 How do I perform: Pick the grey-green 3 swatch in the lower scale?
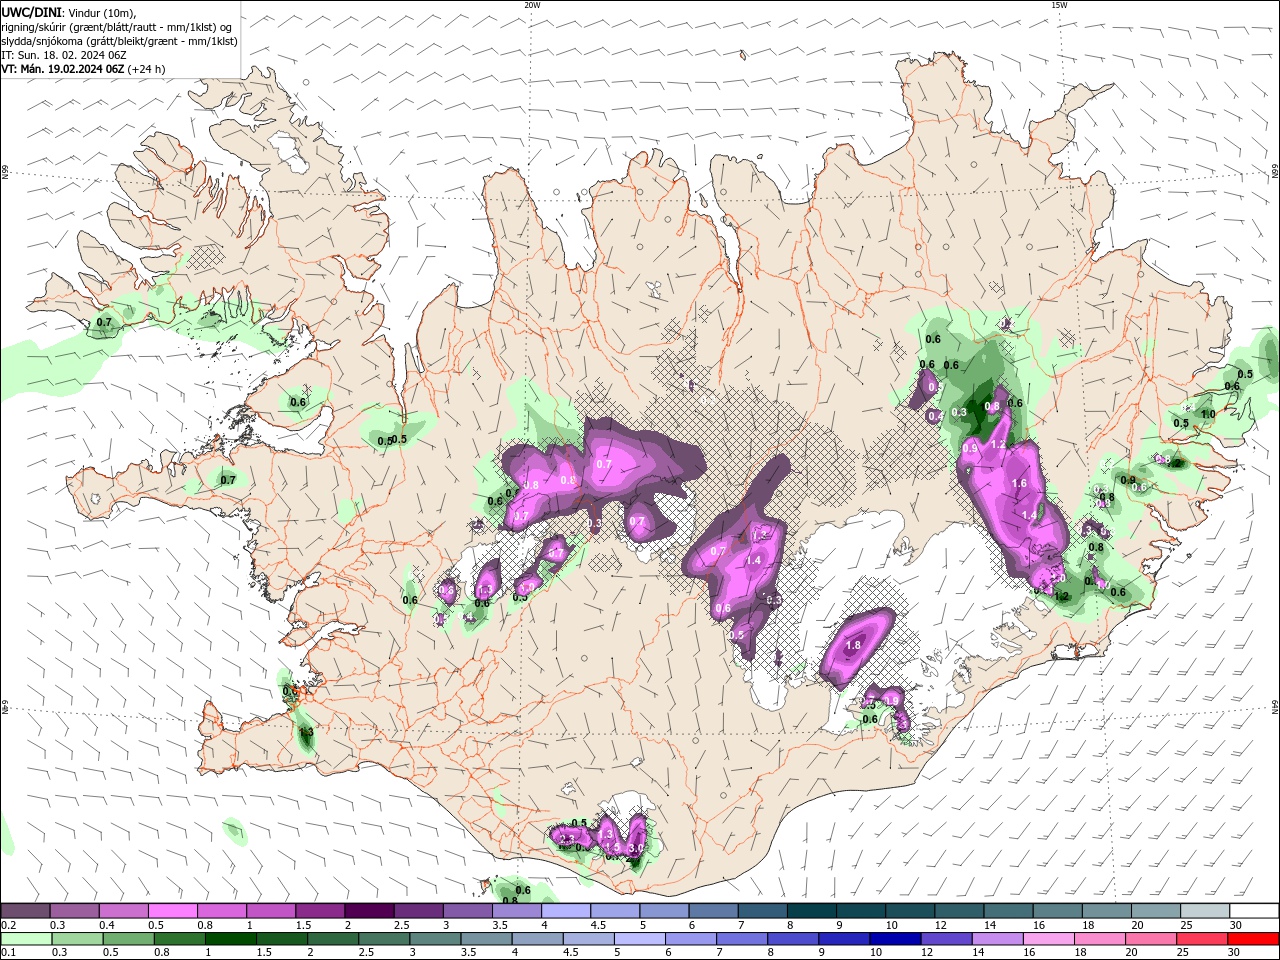tap(434, 939)
